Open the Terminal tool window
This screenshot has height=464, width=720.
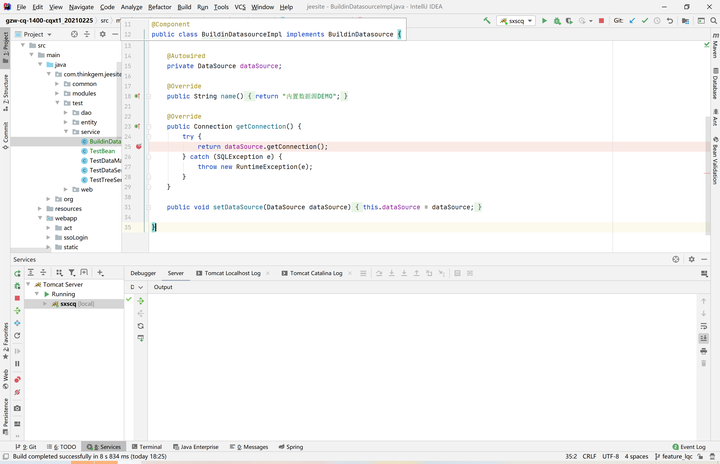click(146, 447)
